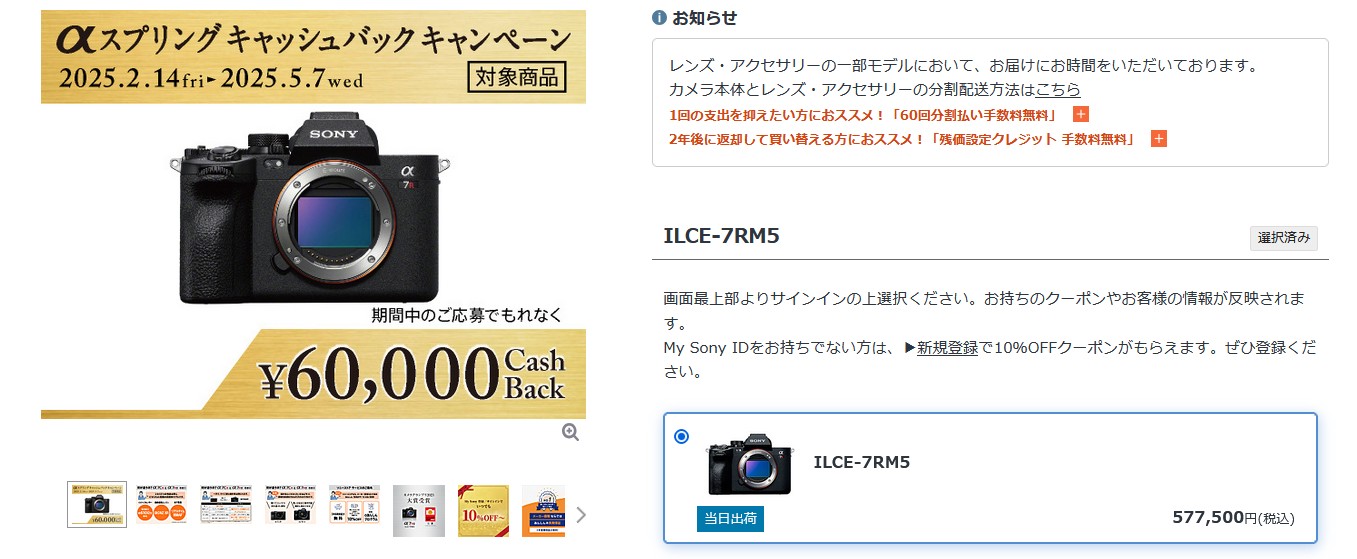Select the first cashback campaign thumbnail

[x=97, y=504]
